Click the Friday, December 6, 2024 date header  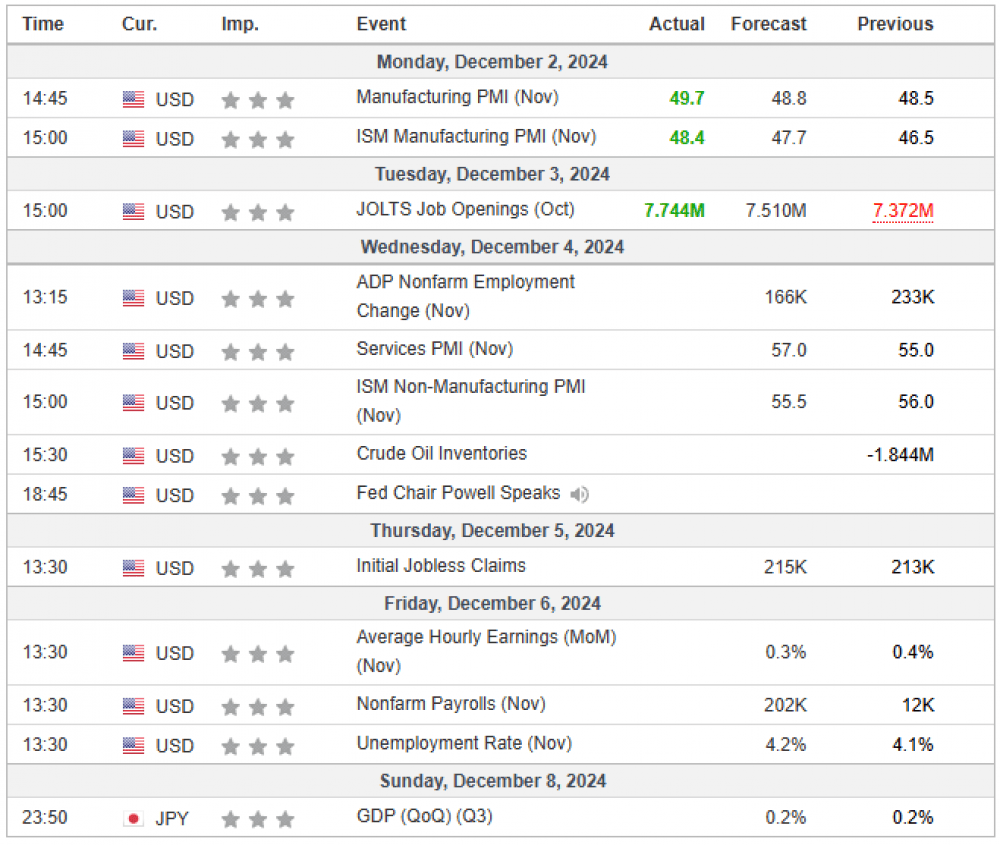(492, 603)
